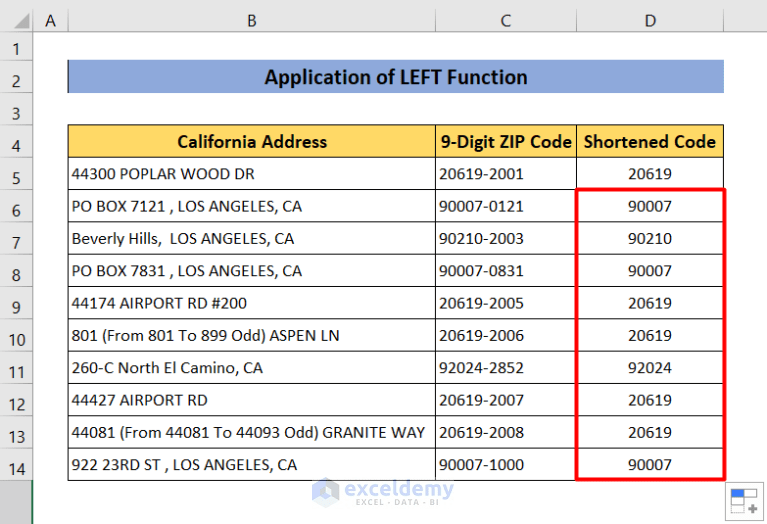Click ZIP code 90007-0121

(506, 206)
